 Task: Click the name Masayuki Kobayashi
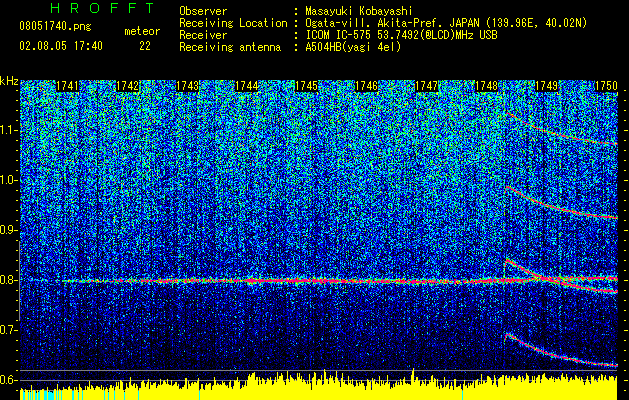coord(359,11)
